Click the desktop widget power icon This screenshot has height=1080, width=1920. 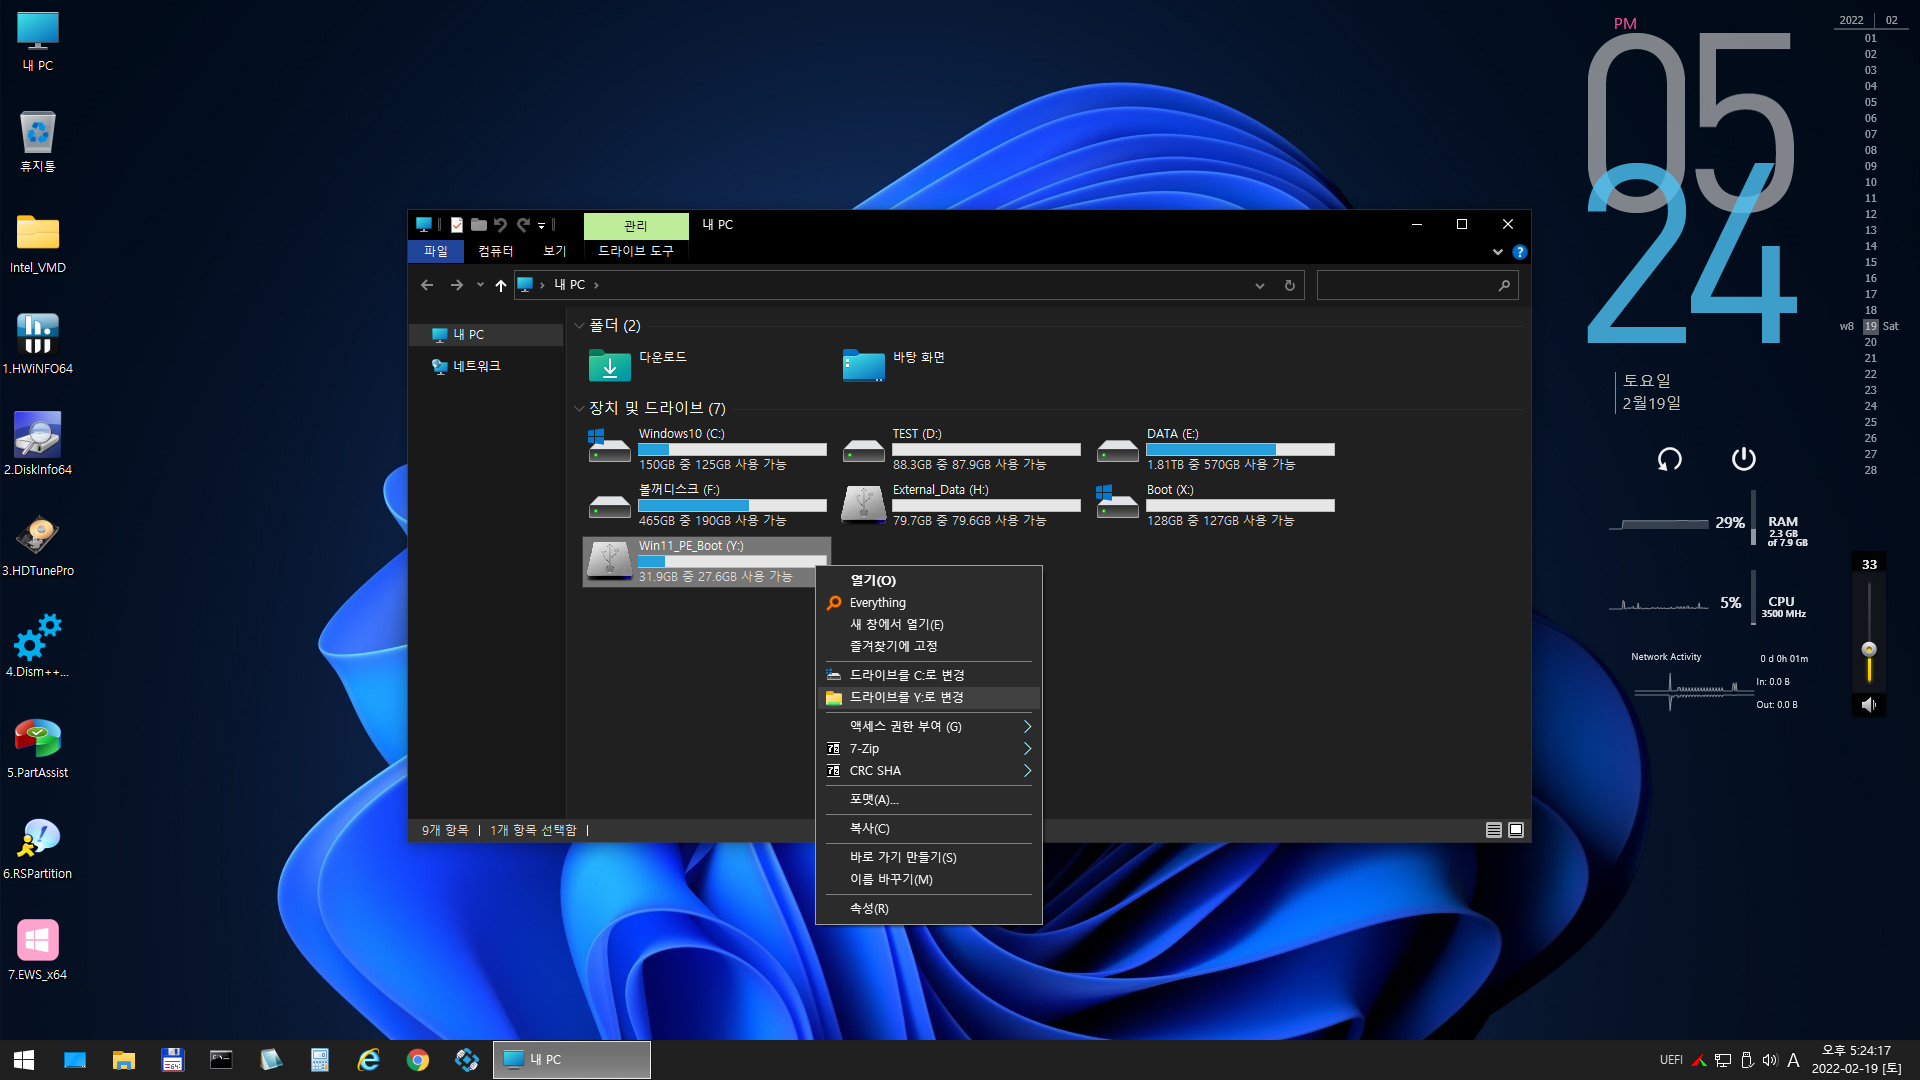1743,459
